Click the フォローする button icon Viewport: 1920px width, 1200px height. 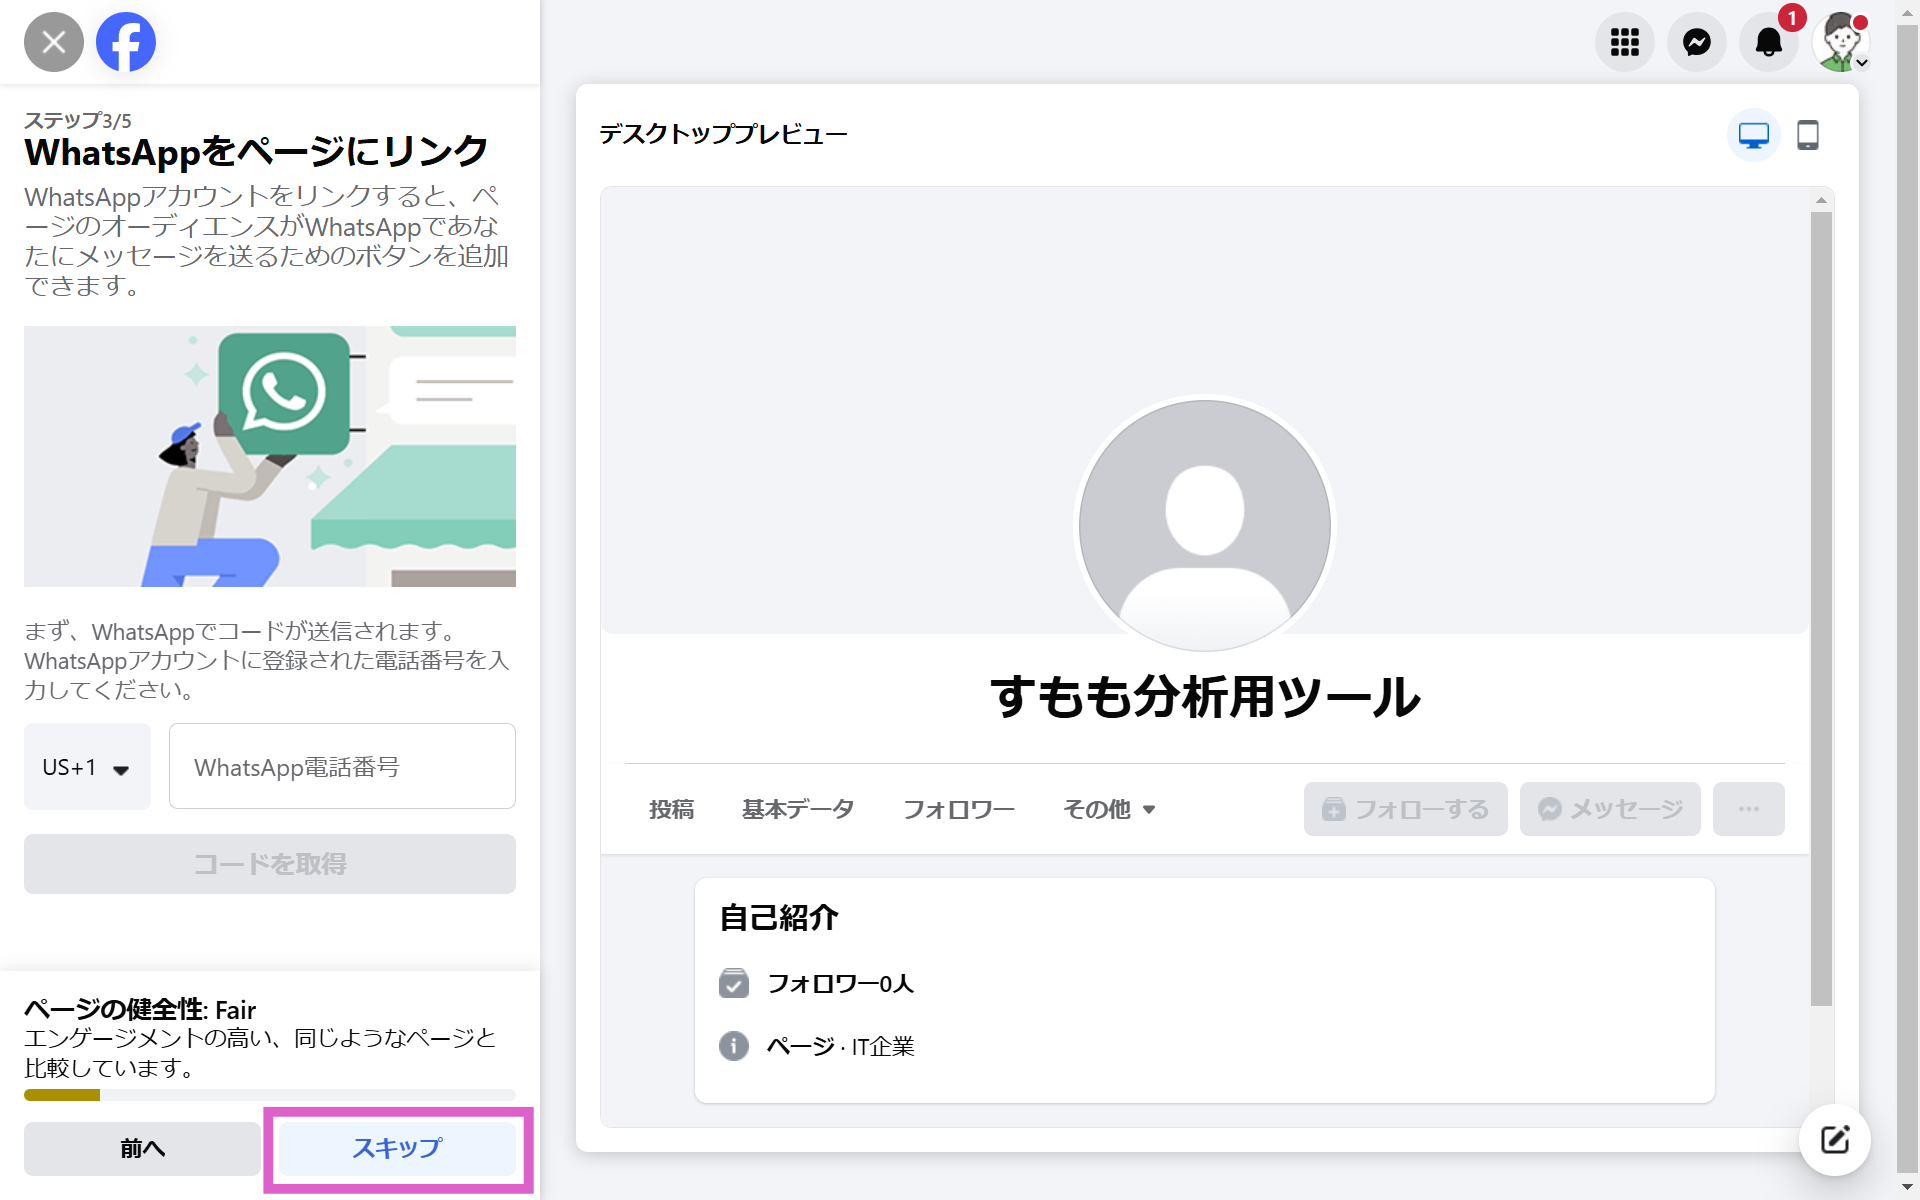[1335, 809]
